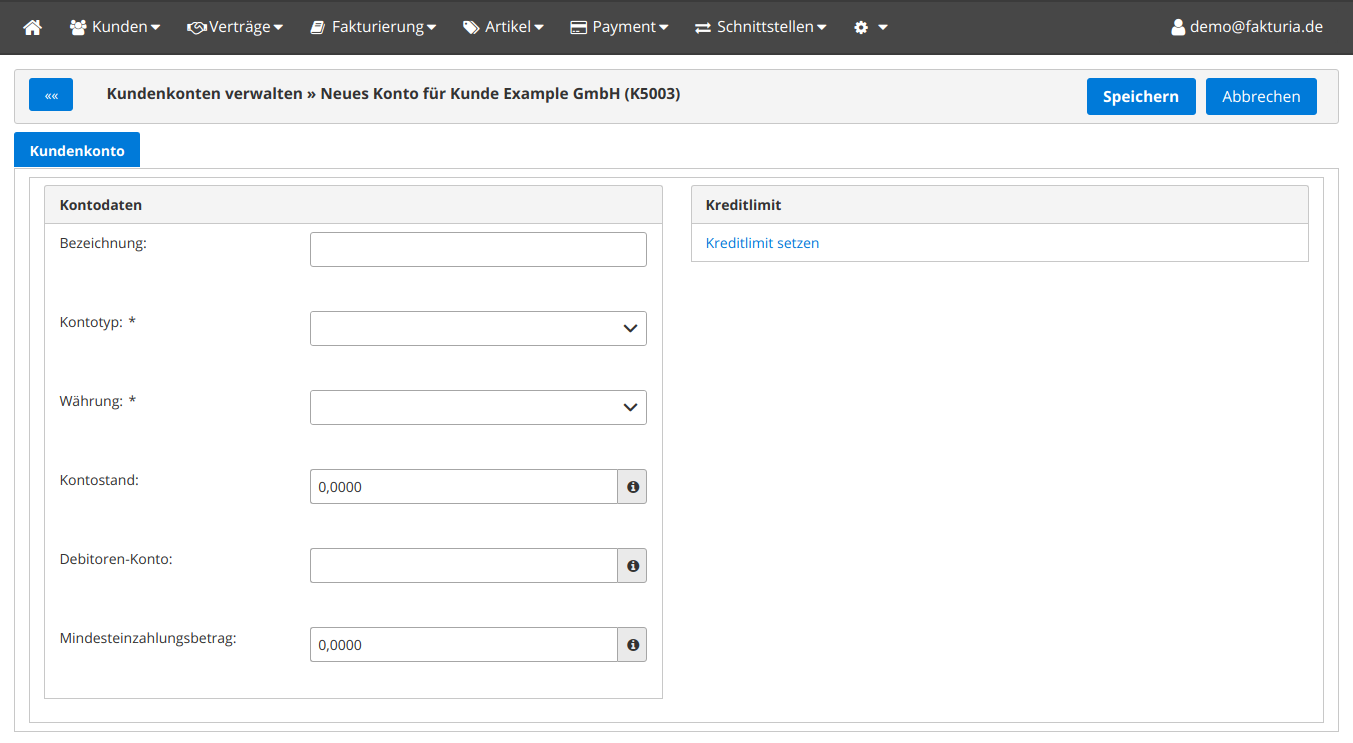Click the user icon for demo@fakturia.de

(1178, 27)
